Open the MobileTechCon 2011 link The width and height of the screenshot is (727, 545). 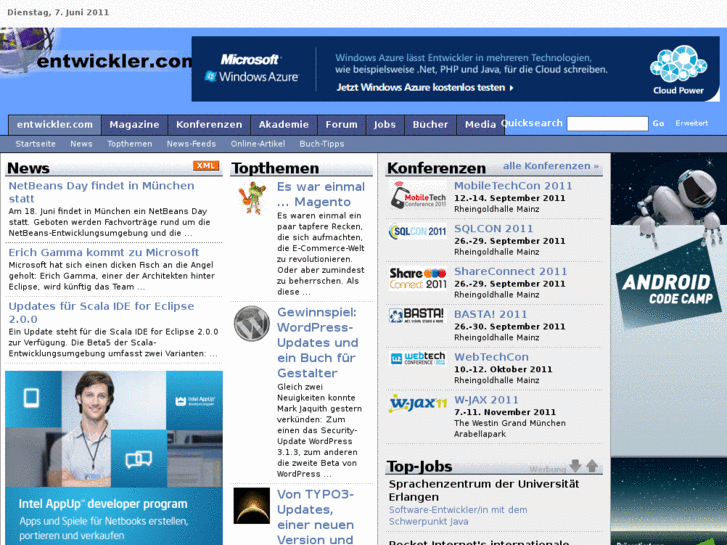tap(513, 186)
